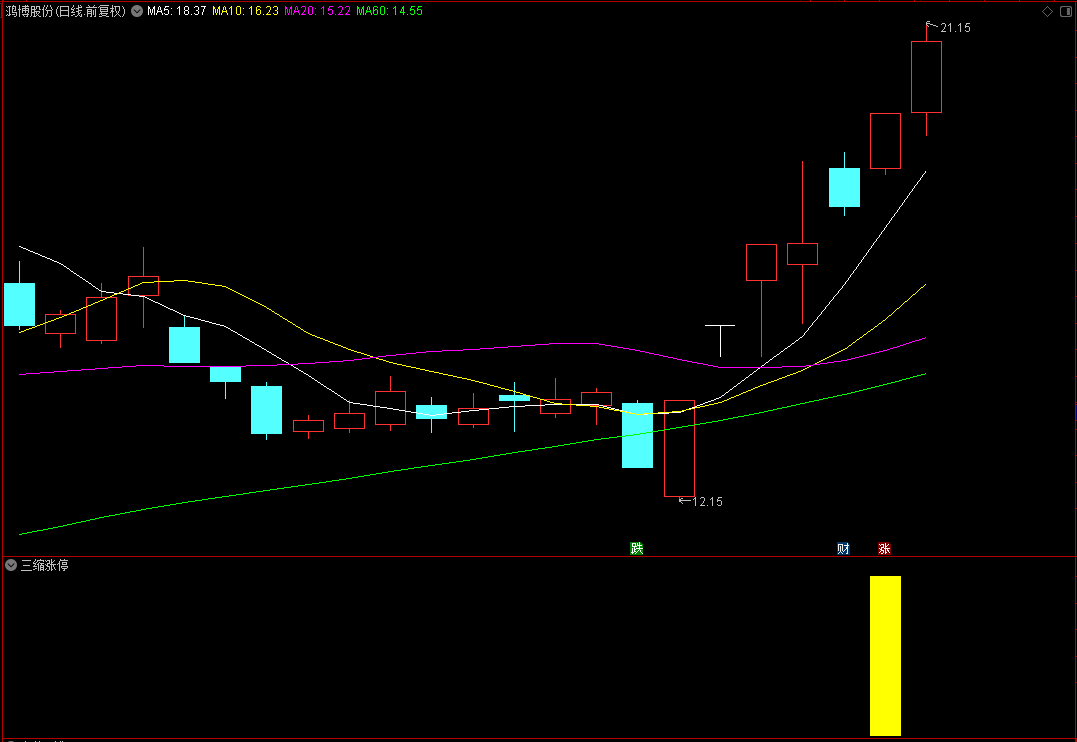The image size is (1077, 742).
Task: Select the MA20 15.22 magenta label
Action: [317, 11]
